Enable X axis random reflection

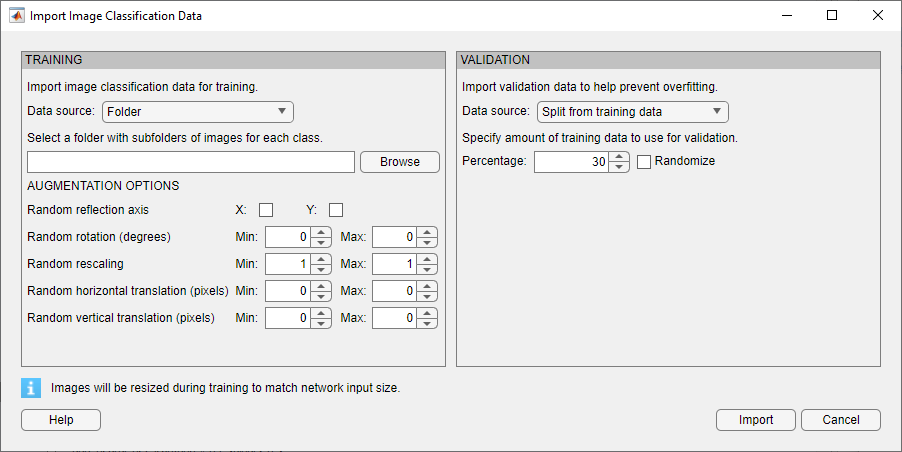tap(266, 210)
